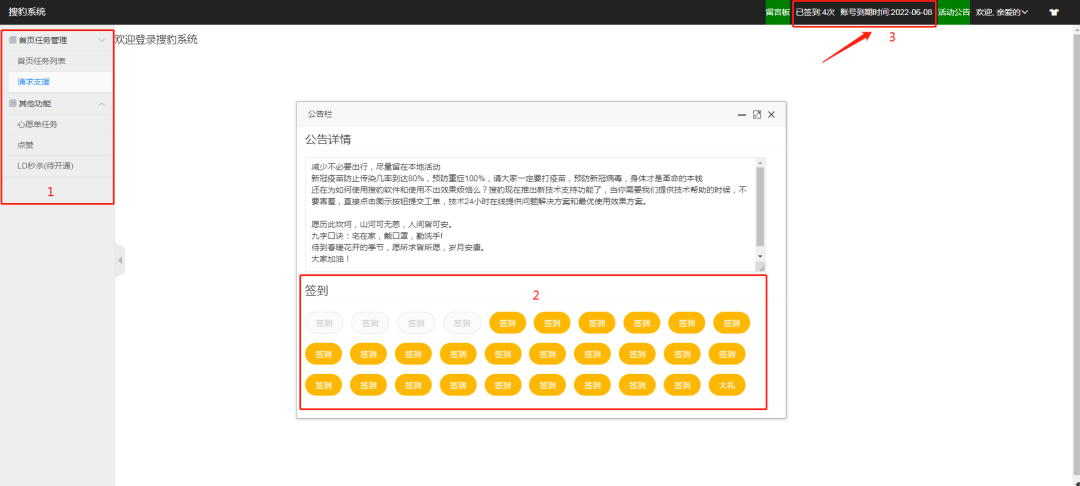Collapse the 首页任务管理 menu group
The image size is (1080, 486).
point(57,41)
